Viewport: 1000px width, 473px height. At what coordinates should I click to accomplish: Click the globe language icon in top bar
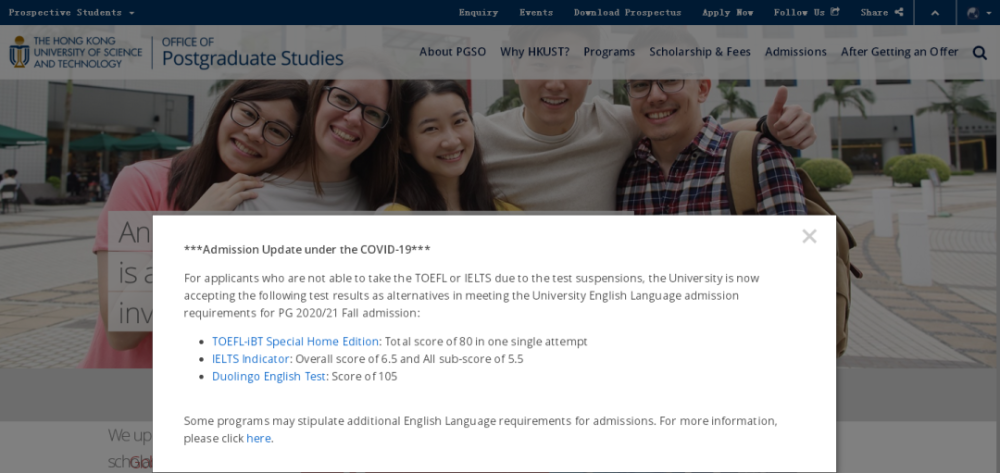[973, 13]
